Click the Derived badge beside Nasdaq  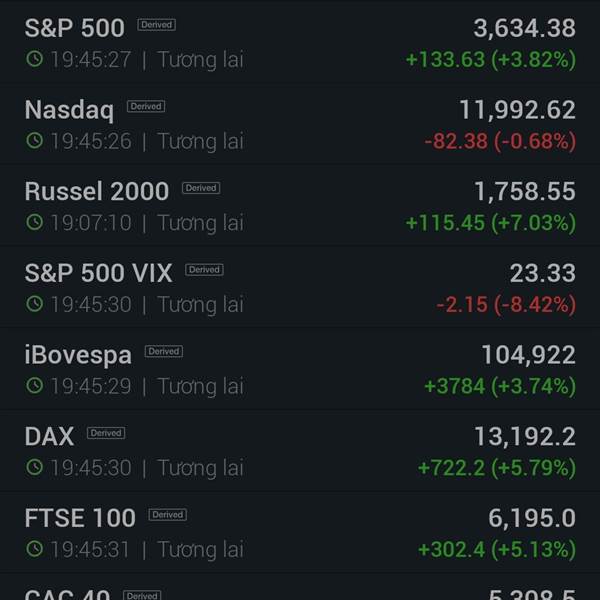coord(146,107)
